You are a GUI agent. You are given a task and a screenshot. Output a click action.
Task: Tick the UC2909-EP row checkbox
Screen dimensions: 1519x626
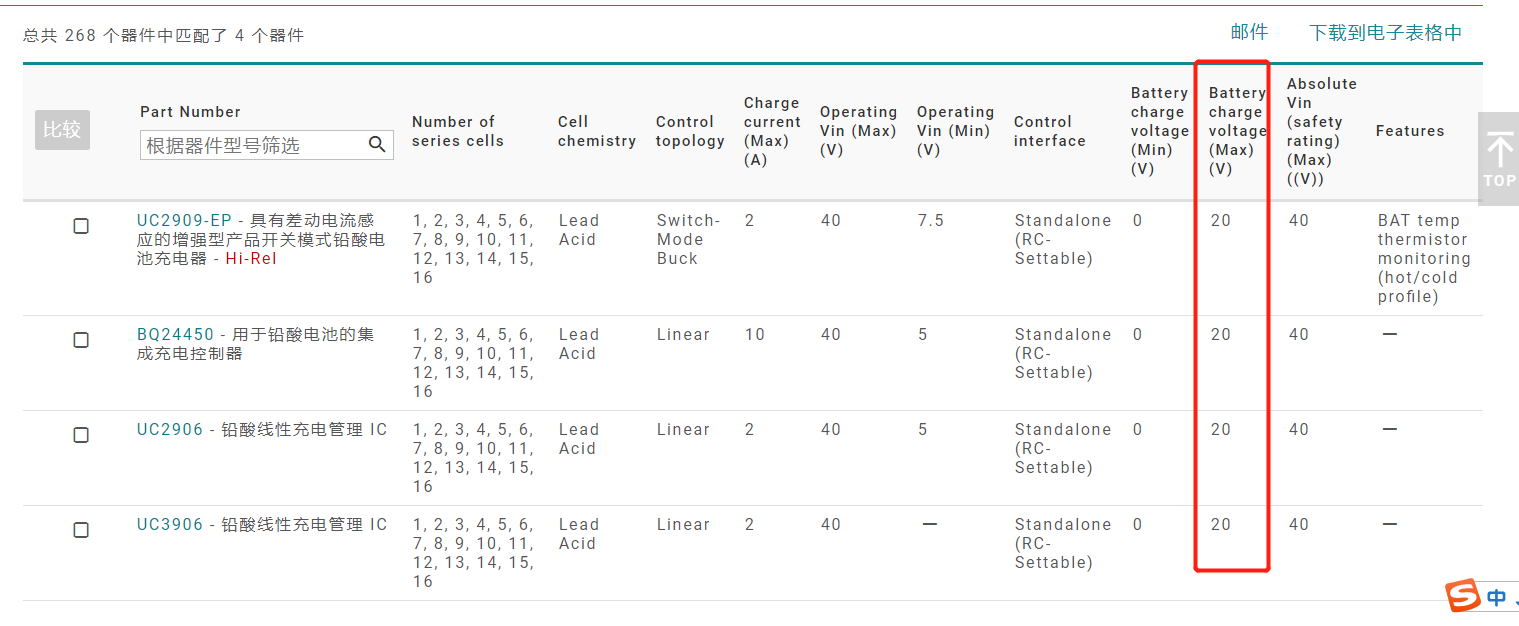tap(81, 226)
